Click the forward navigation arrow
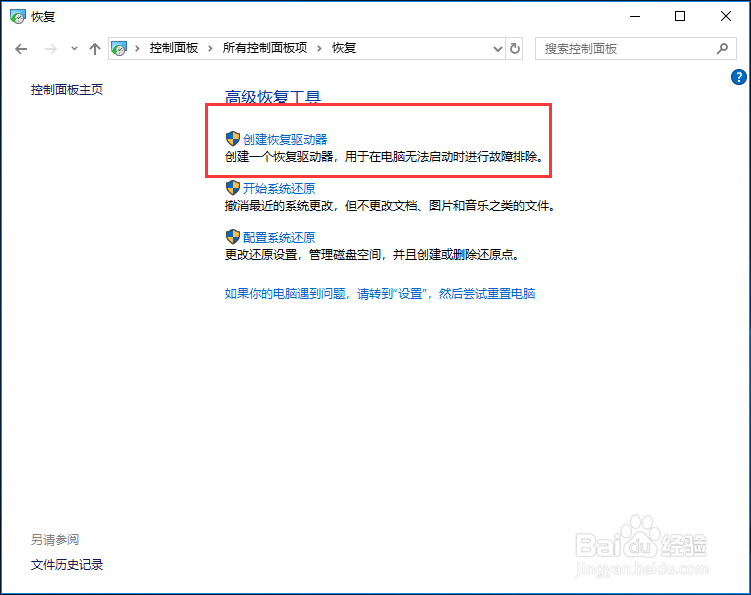 [x=50, y=49]
